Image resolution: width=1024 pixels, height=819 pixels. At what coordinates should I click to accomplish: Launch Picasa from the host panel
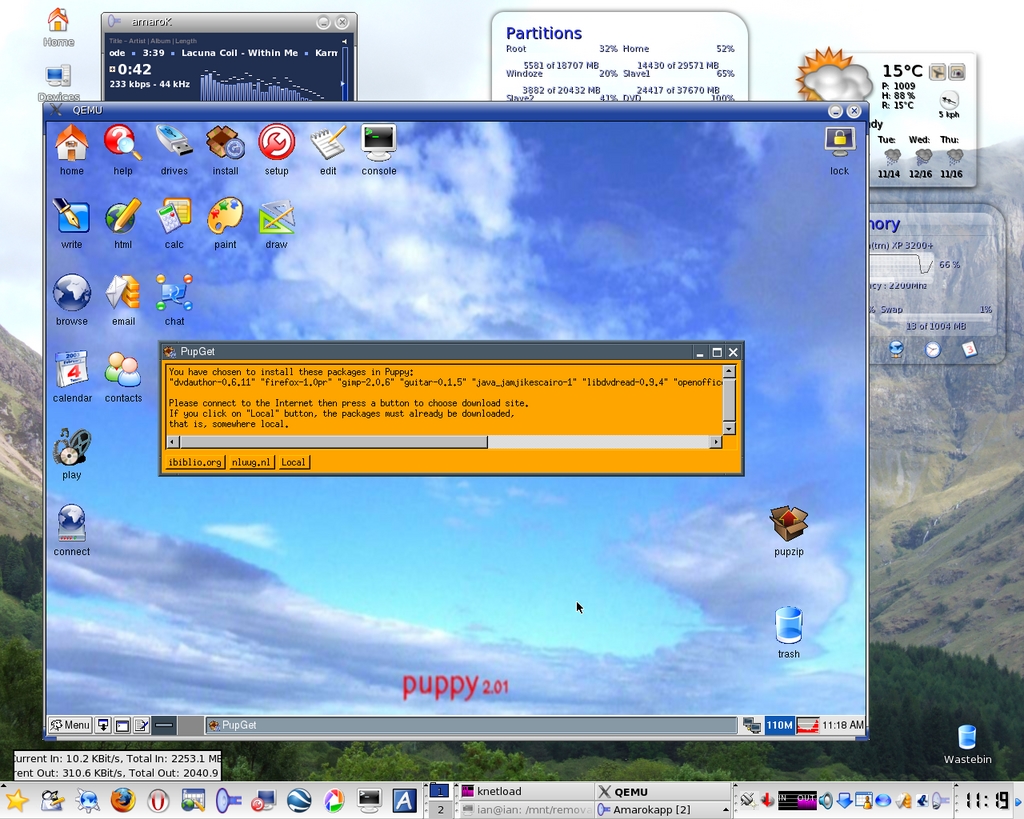point(334,800)
